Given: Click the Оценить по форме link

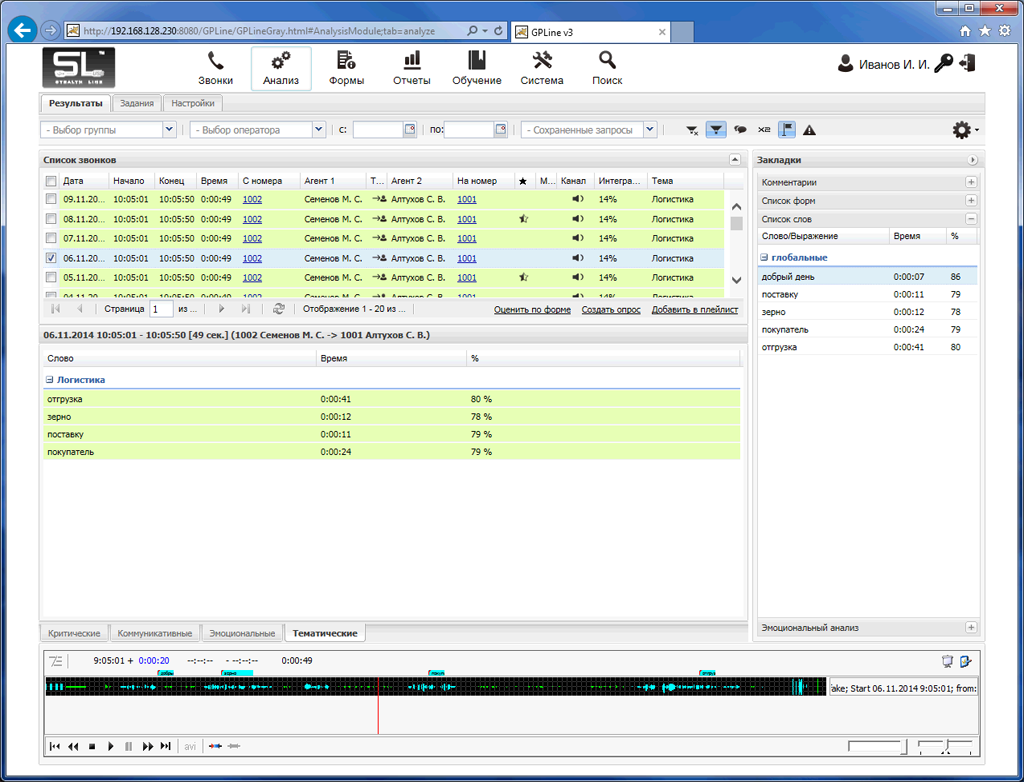Looking at the screenshot, I should 532,310.
